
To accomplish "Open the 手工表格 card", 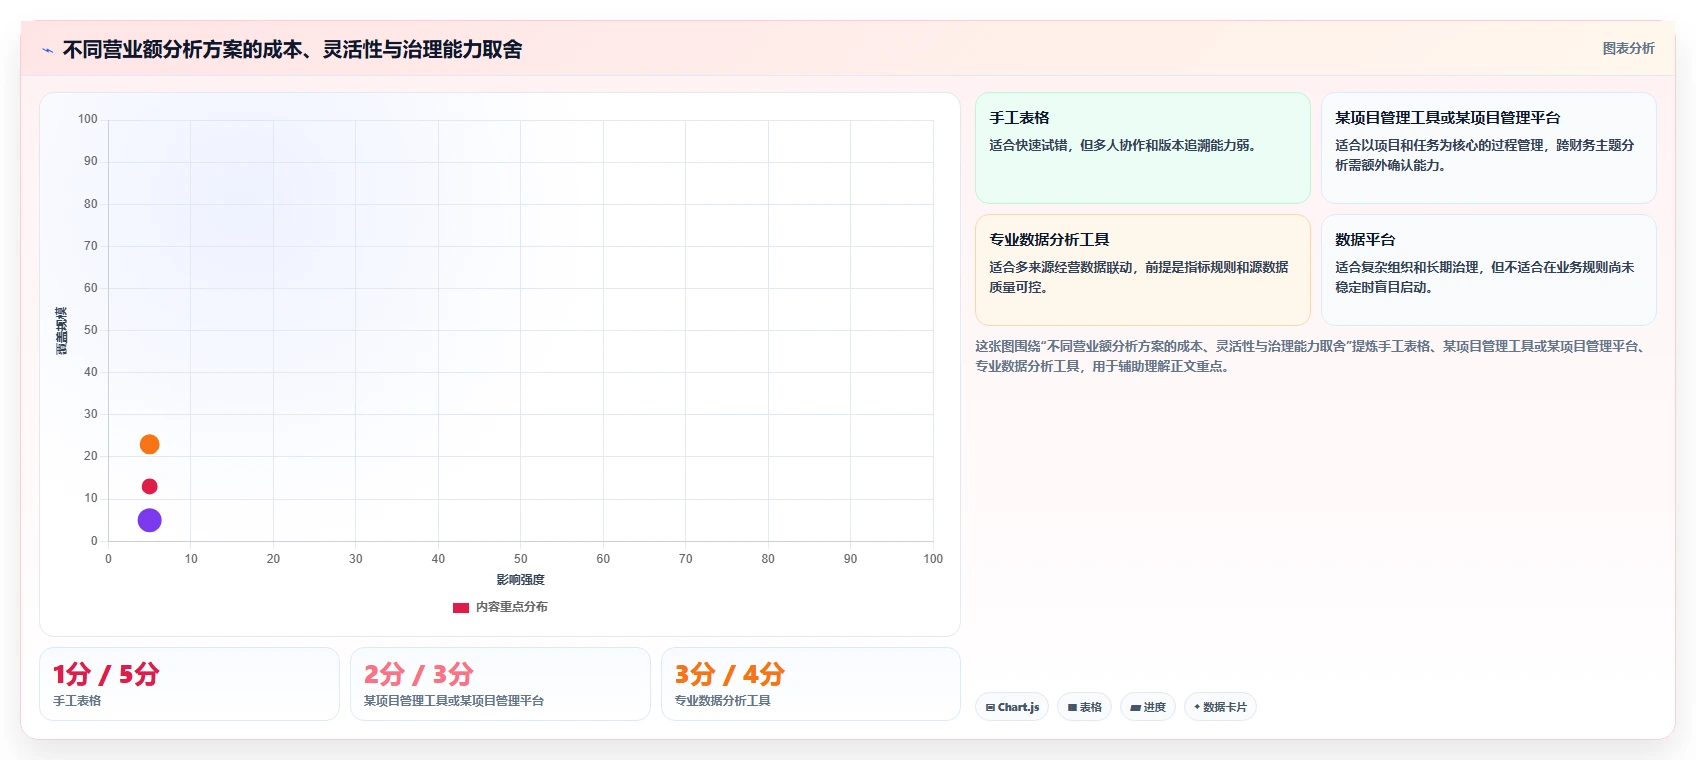I will pos(1142,148).
